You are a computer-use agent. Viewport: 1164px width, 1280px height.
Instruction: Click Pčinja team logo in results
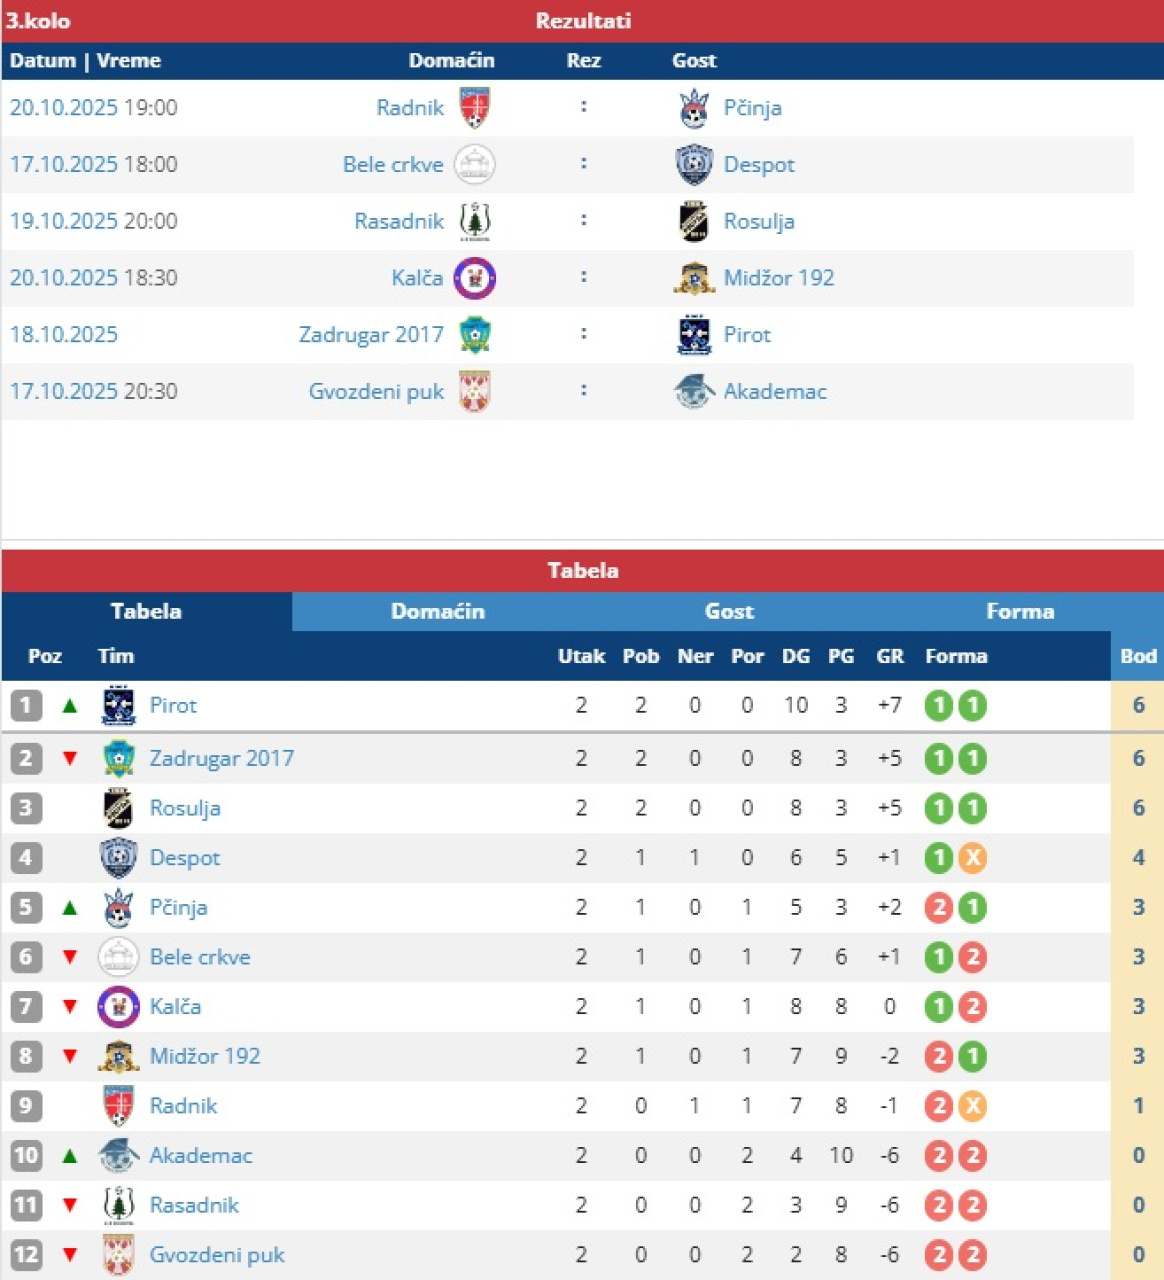[x=694, y=108]
